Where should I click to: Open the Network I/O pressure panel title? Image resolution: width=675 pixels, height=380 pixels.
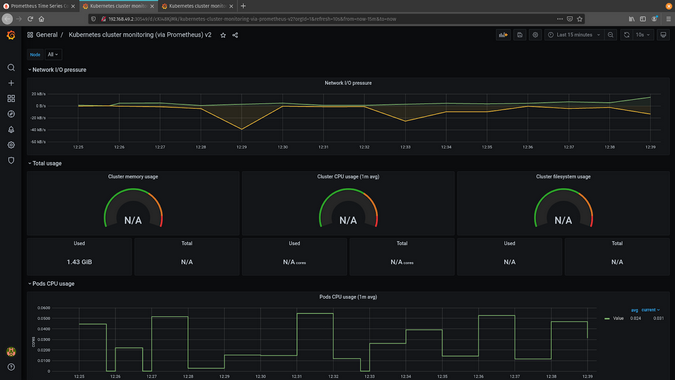(x=348, y=83)
